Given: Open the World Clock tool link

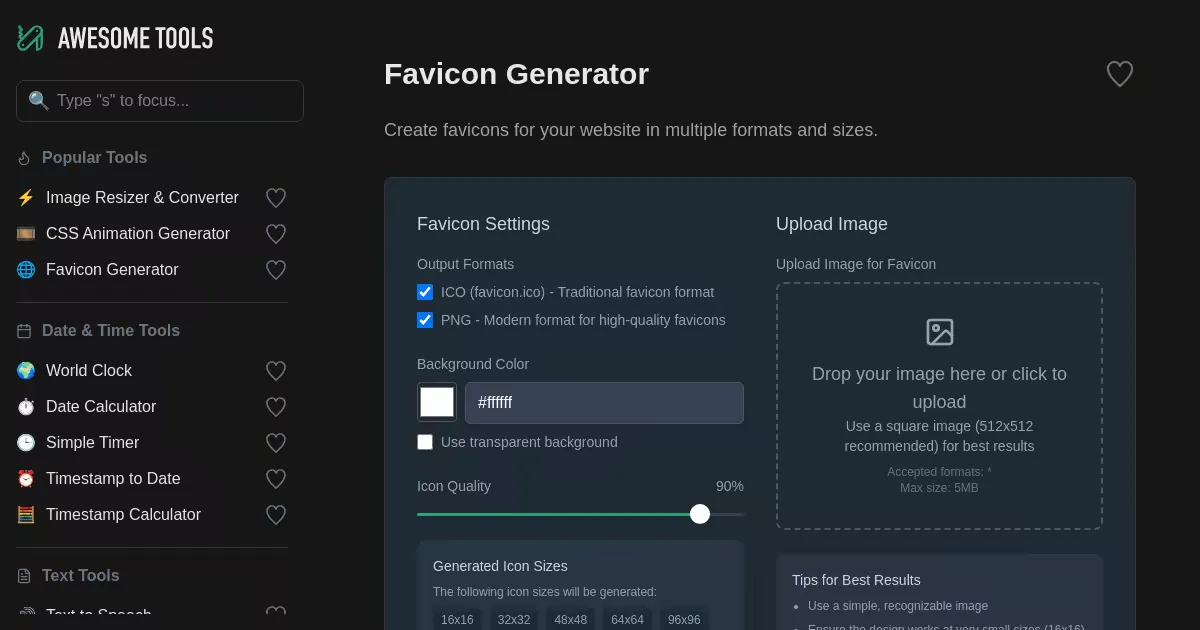Looking at the screenshot, I should coord(89,371).
